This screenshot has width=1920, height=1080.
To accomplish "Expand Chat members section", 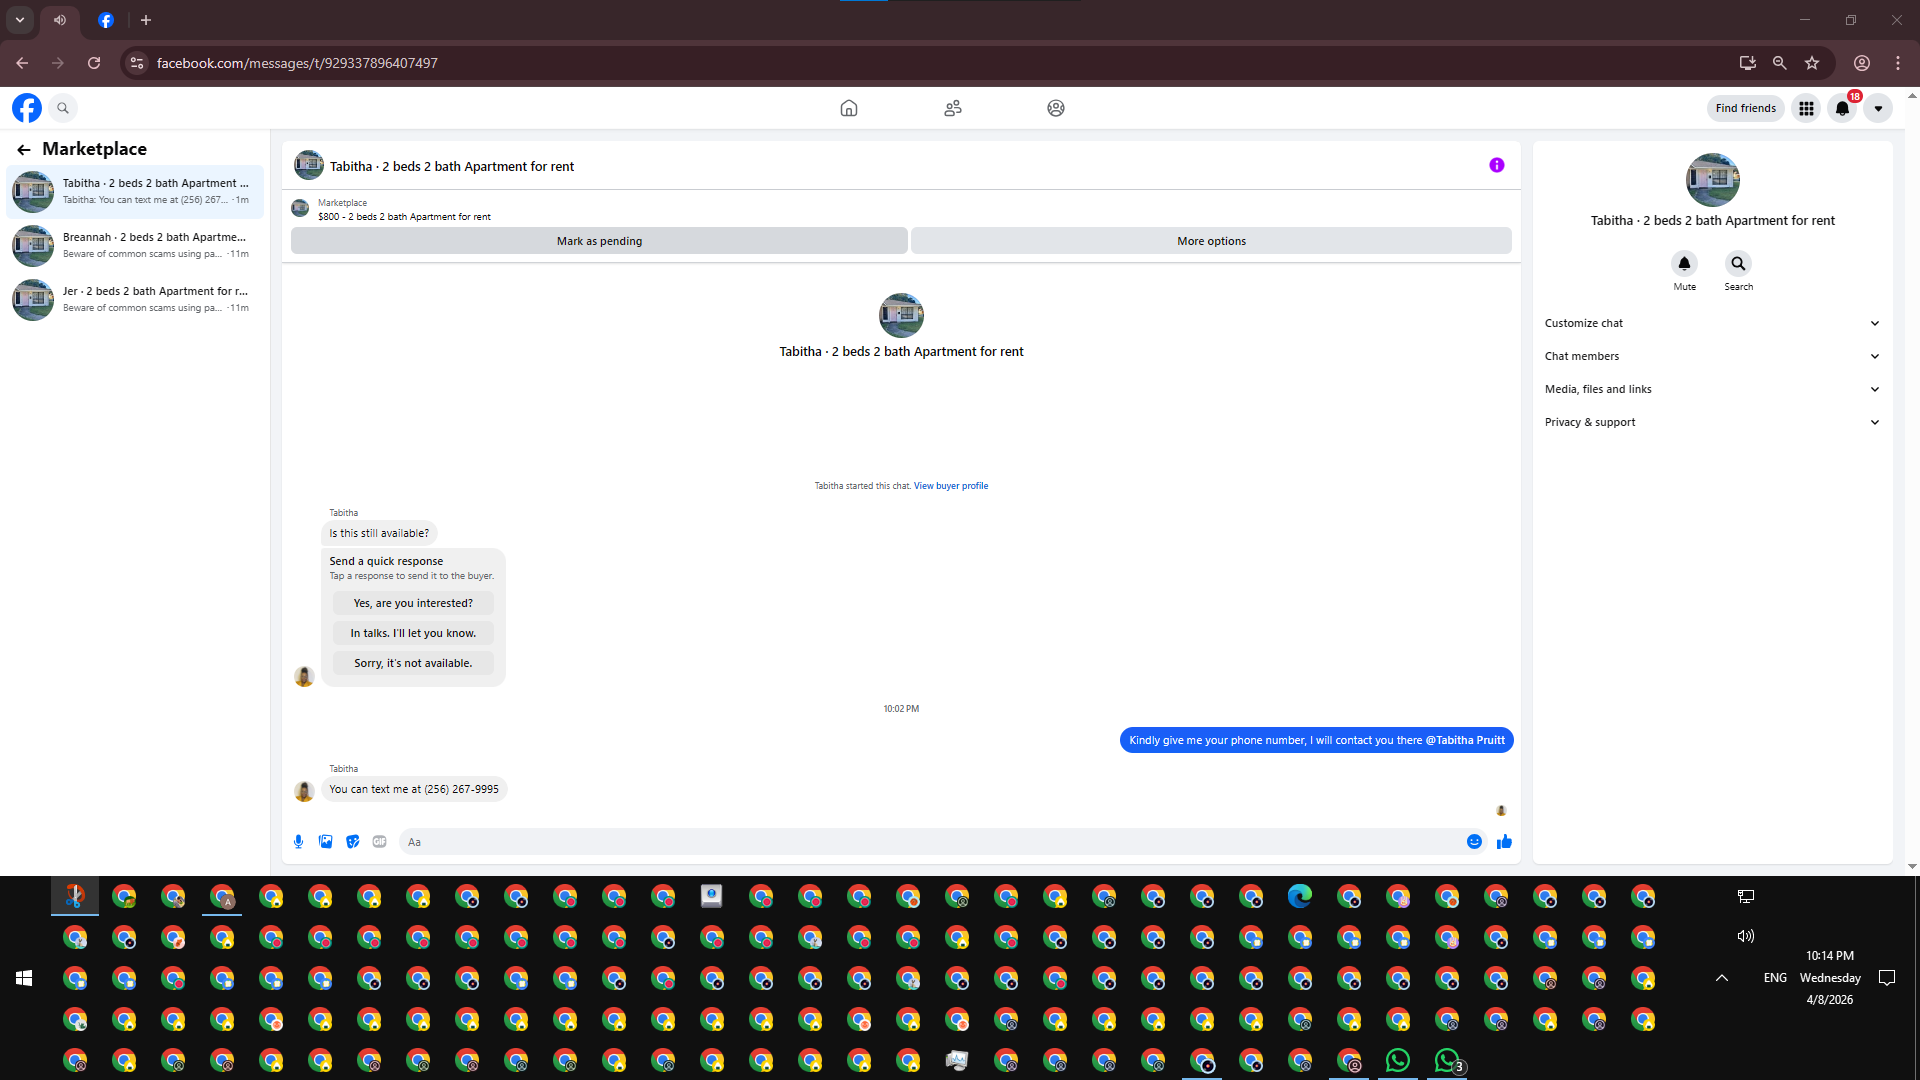I will [1711, 356].
